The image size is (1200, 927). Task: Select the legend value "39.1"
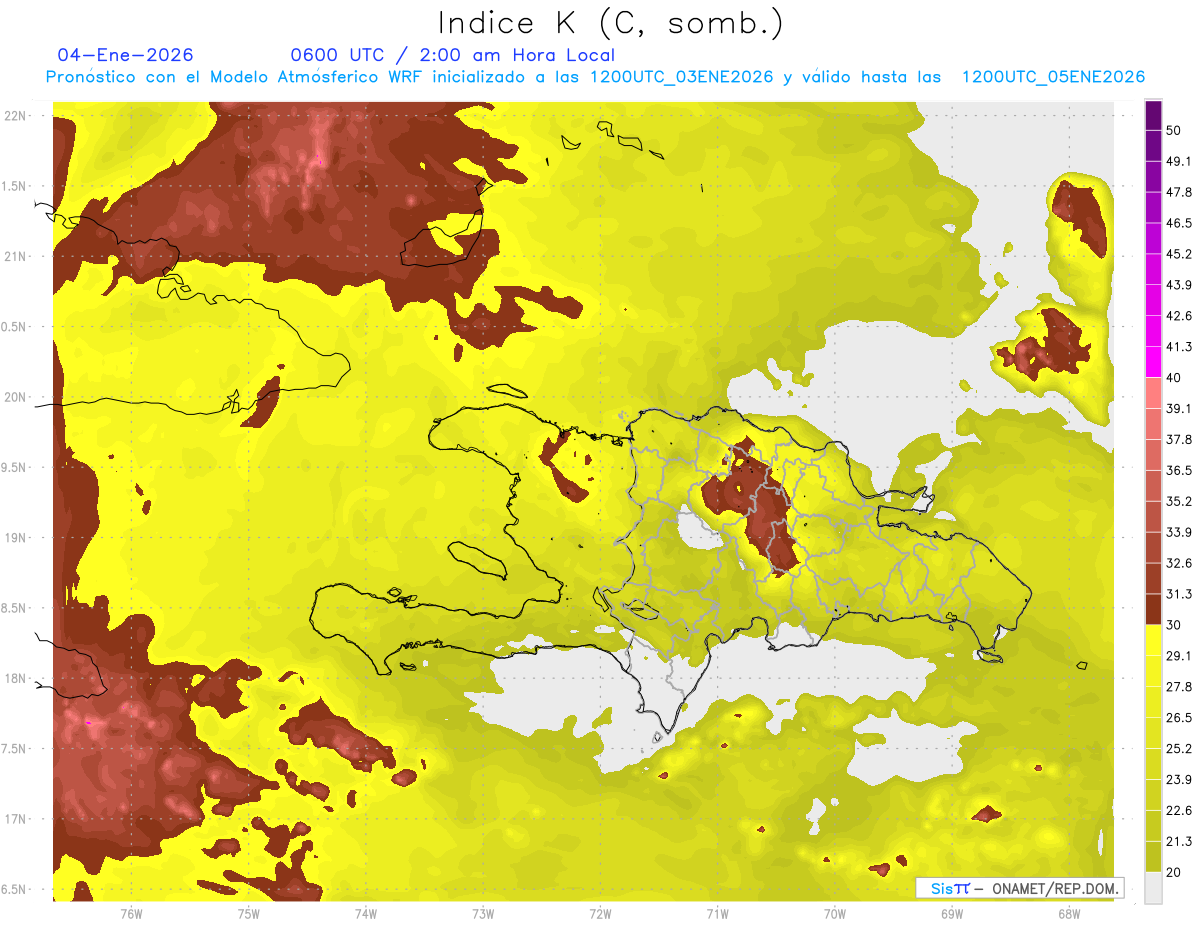click(x=1178, y=408)
